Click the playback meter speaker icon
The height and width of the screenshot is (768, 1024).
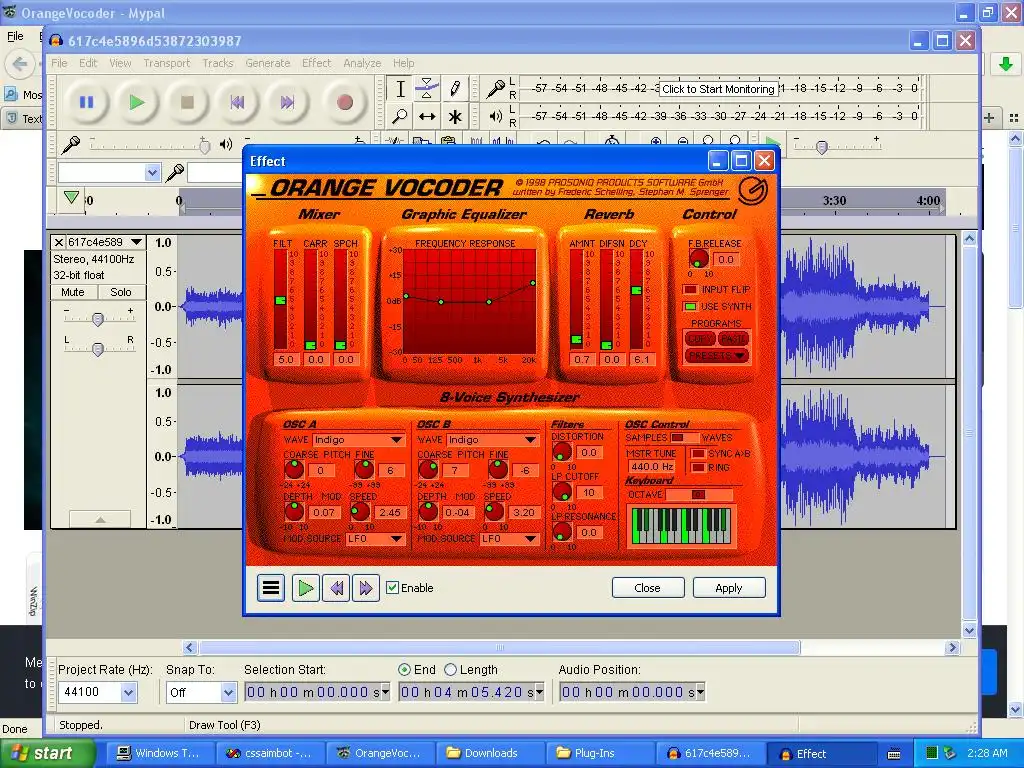[496, 116]
